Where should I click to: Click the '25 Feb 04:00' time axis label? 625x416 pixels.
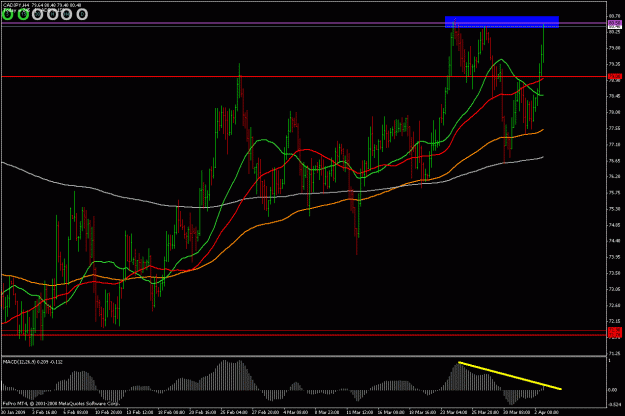point(234,412)
